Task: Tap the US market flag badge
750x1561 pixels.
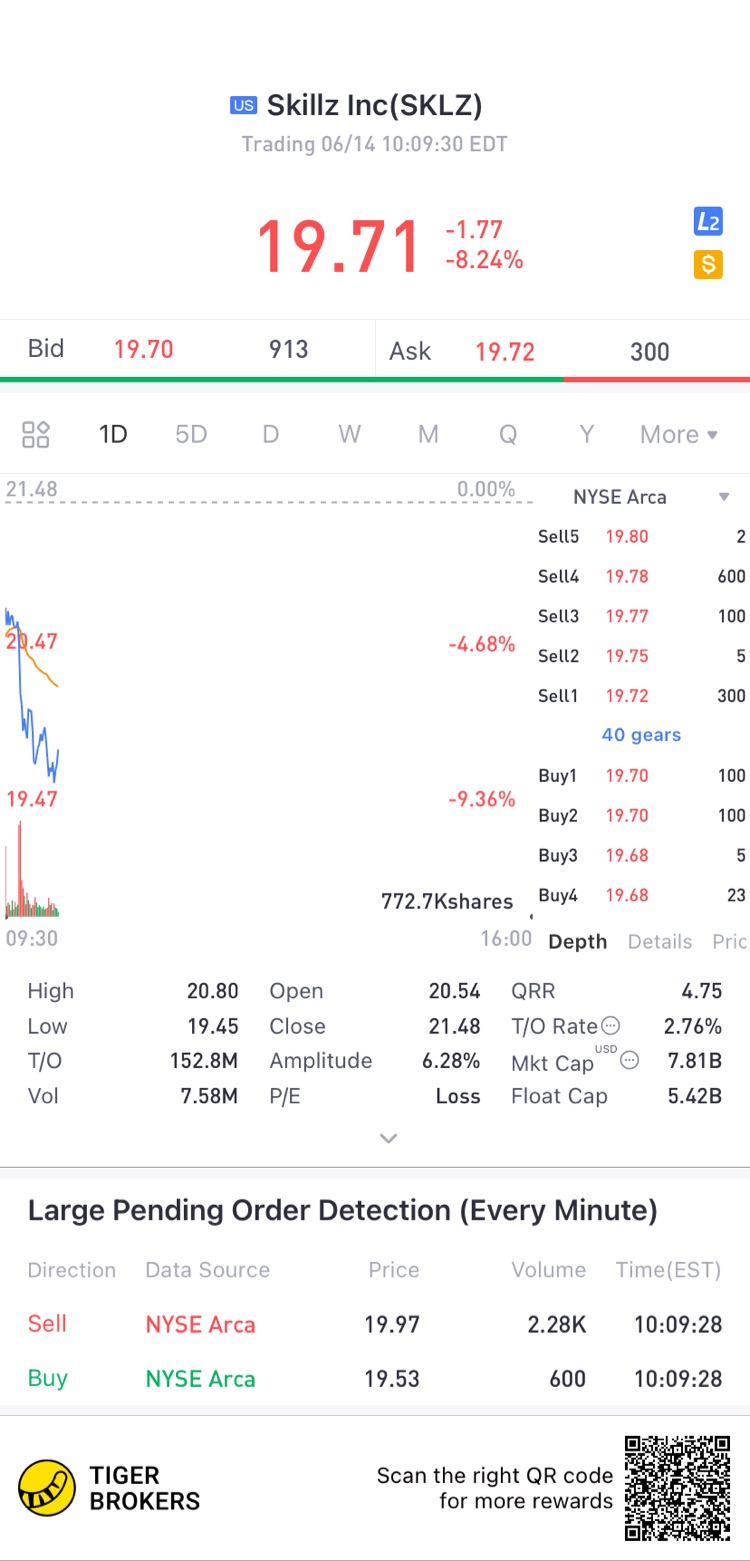Action: pos(243,105)
